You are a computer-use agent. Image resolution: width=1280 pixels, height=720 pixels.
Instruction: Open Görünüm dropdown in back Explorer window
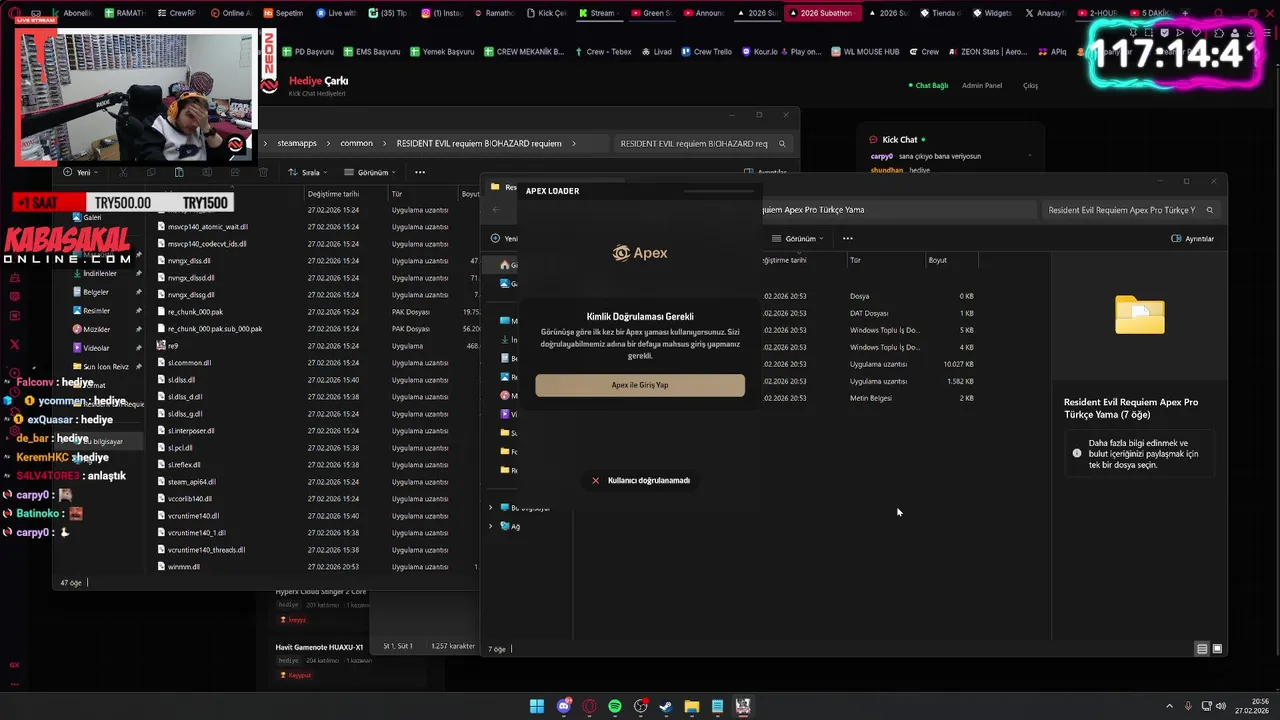(370, 172)
